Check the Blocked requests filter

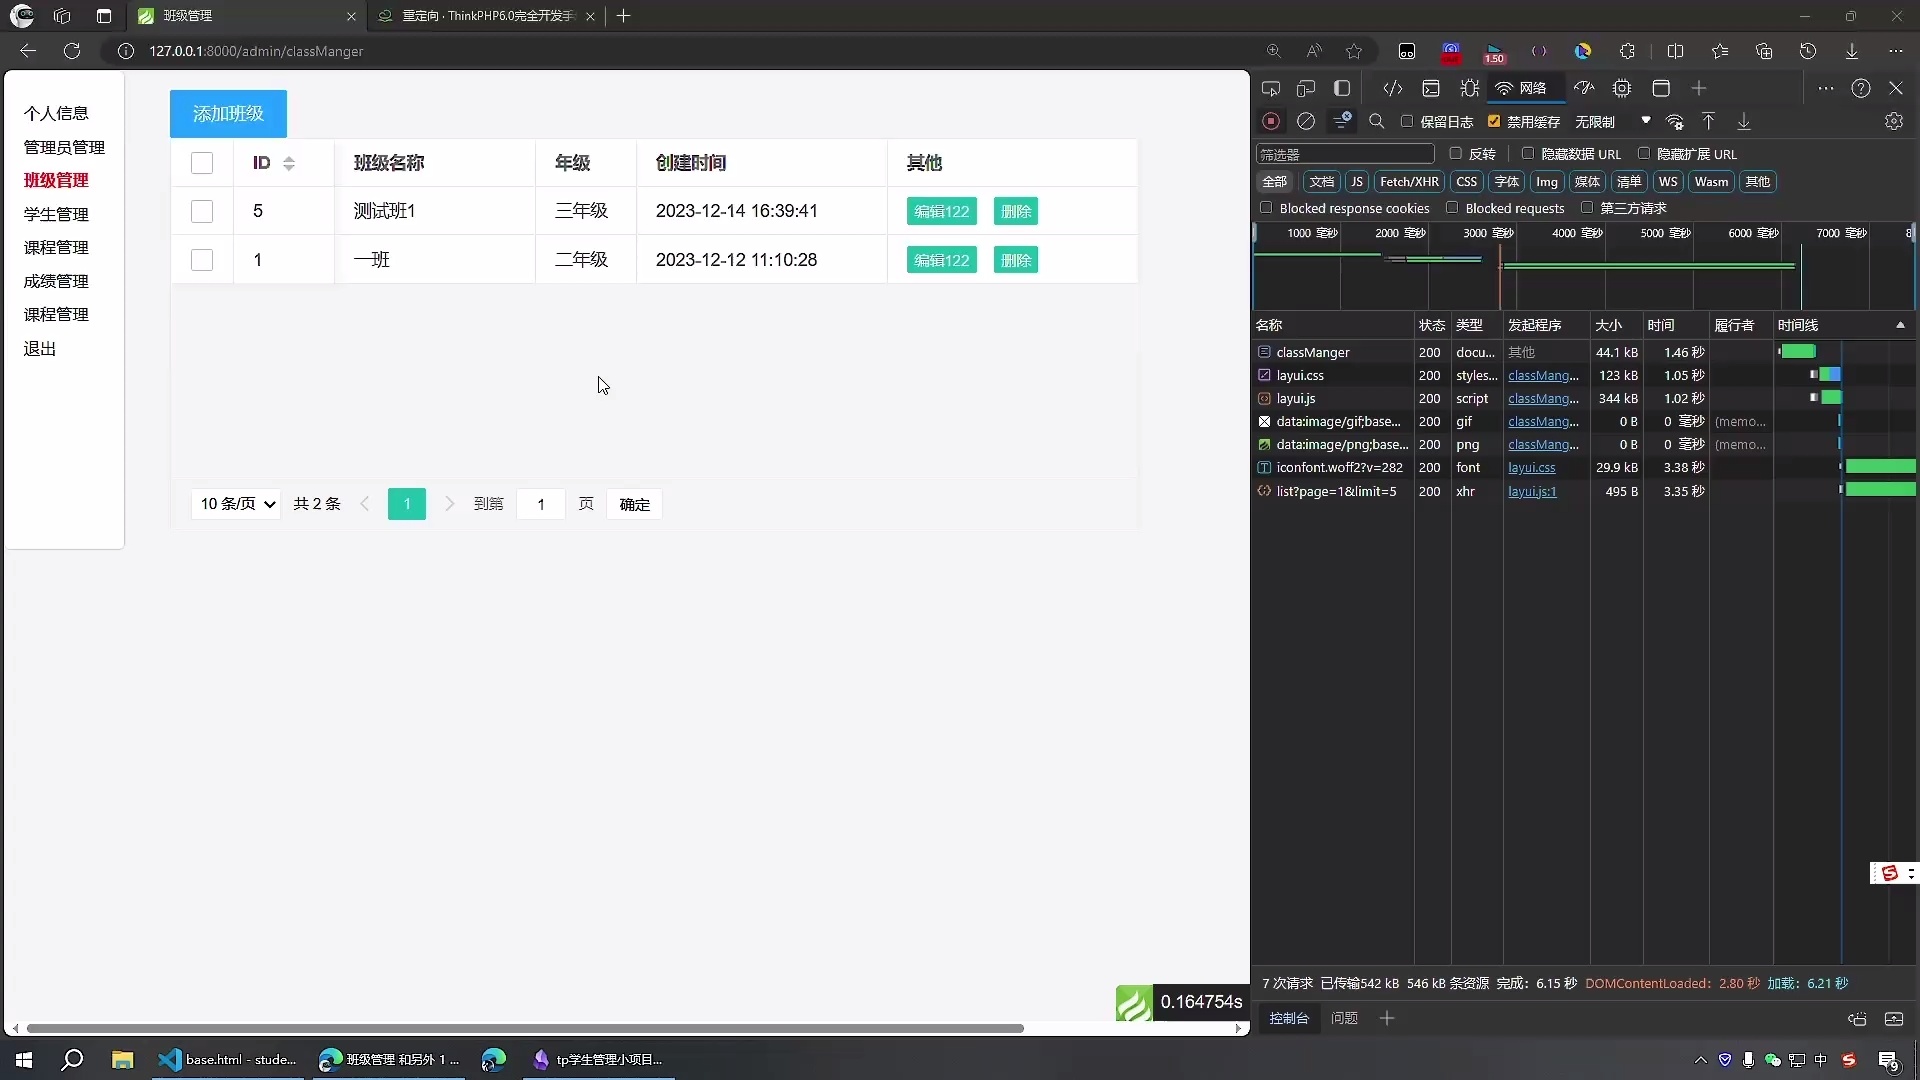click(x=1452, y=208)
